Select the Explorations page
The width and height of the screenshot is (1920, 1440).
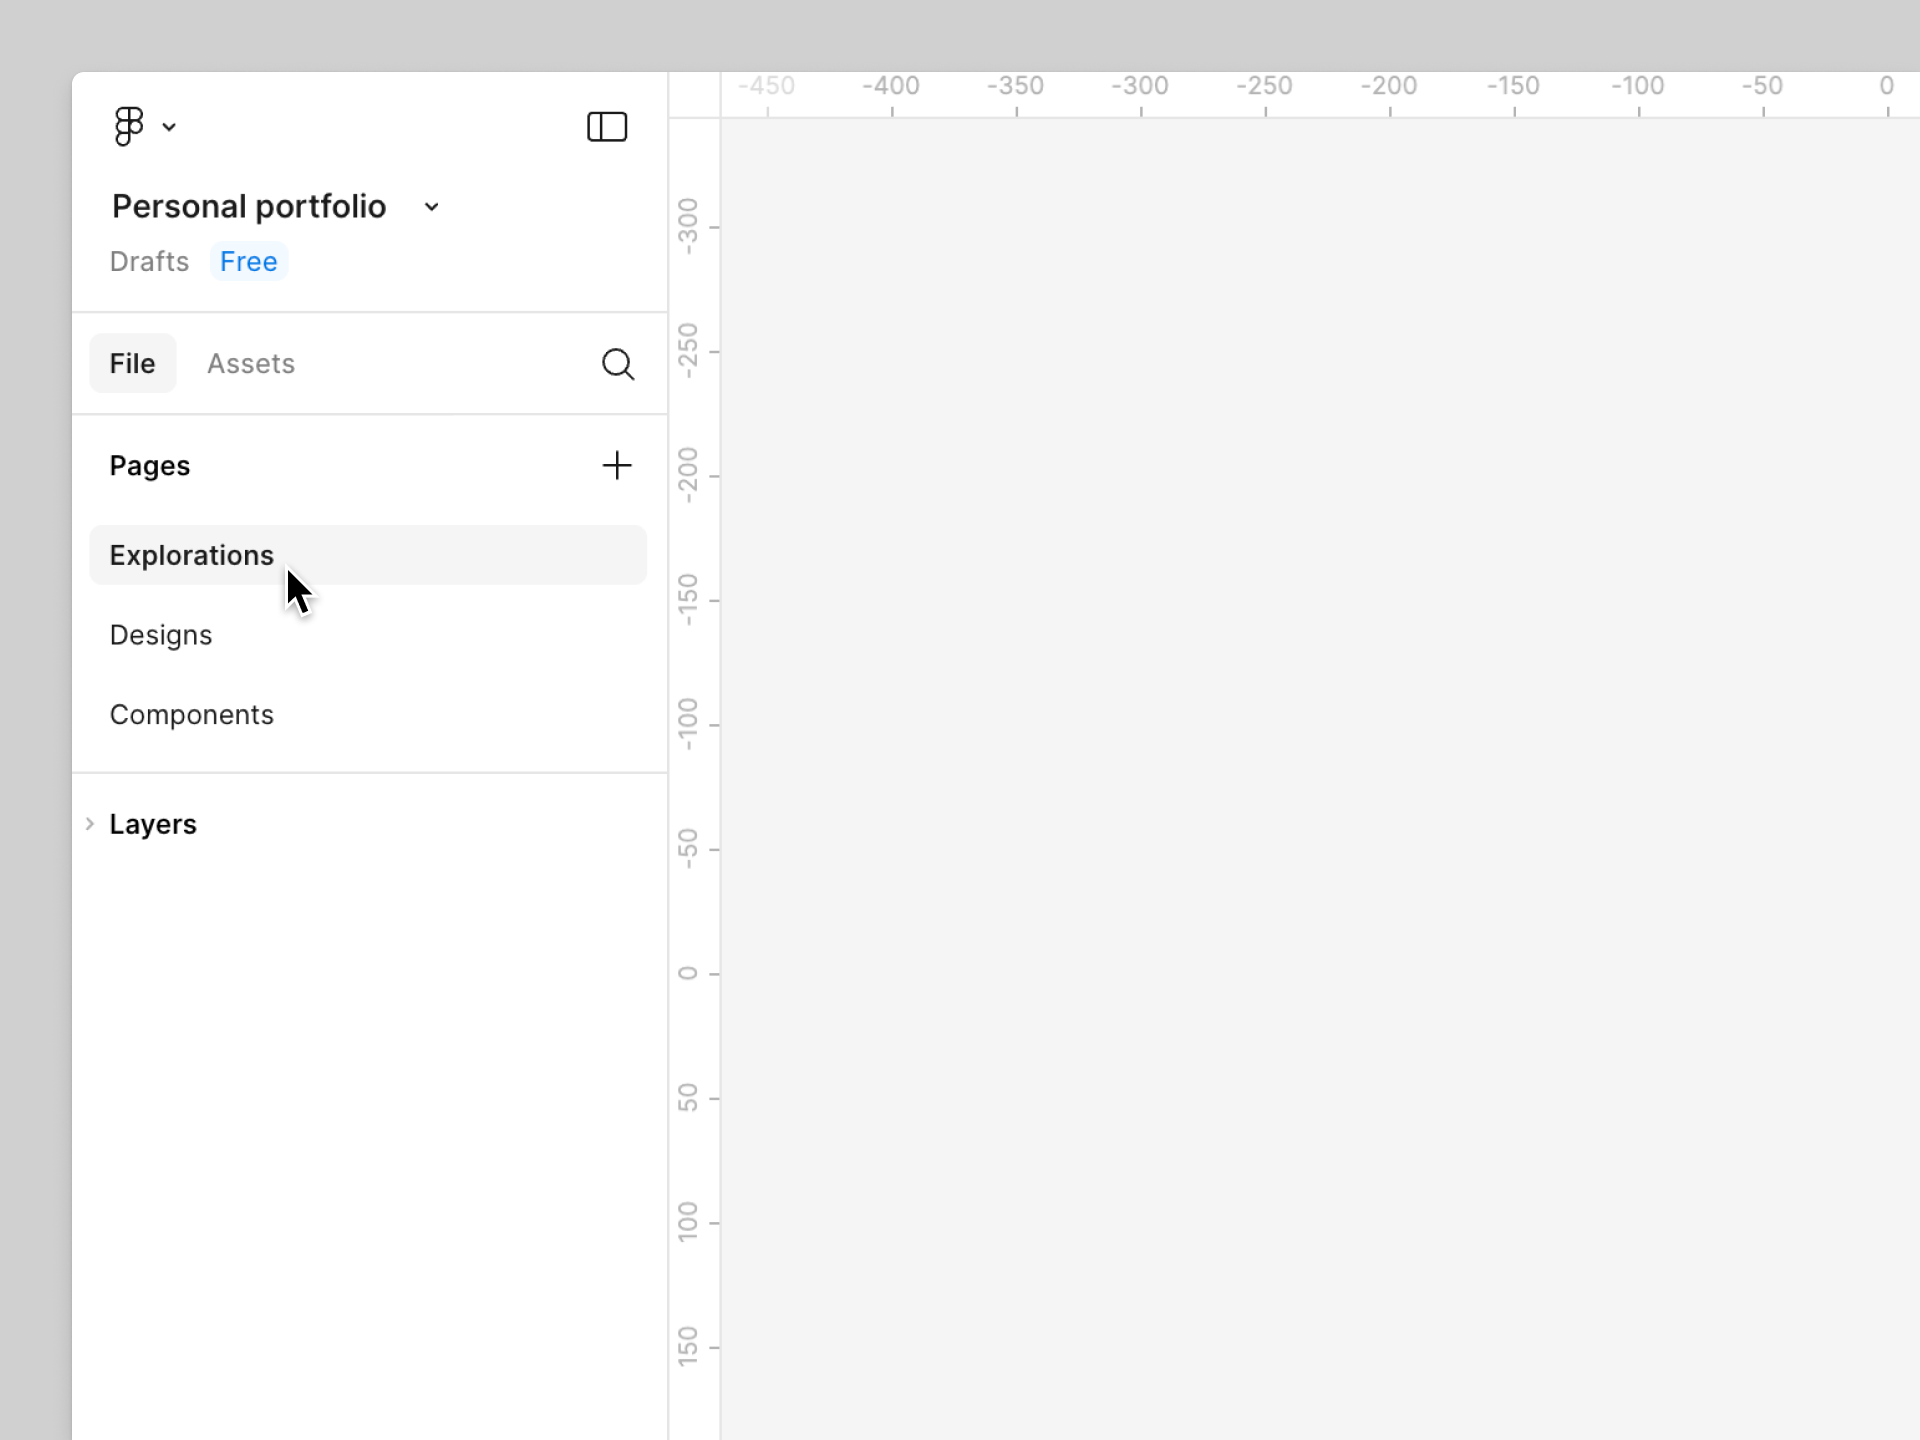pyautogui.click(x=191, y=555)
